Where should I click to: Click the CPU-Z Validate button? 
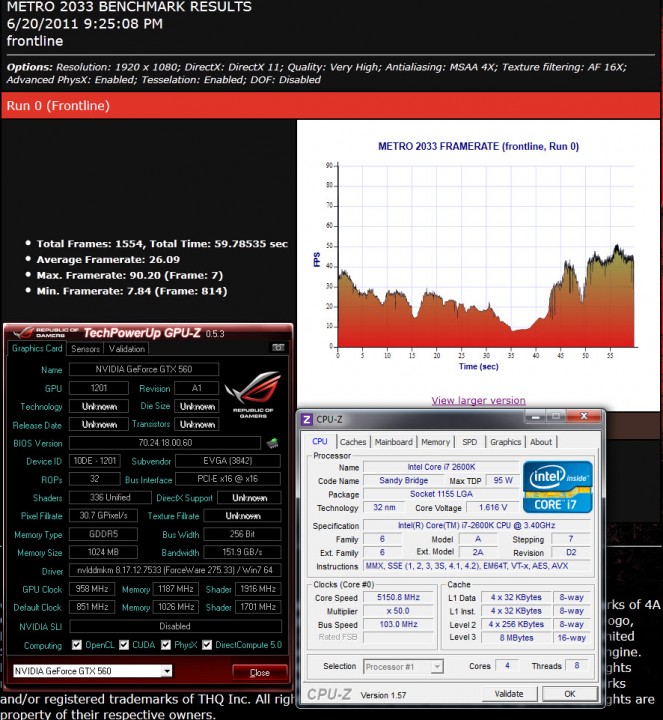click(x=509, y=694)
